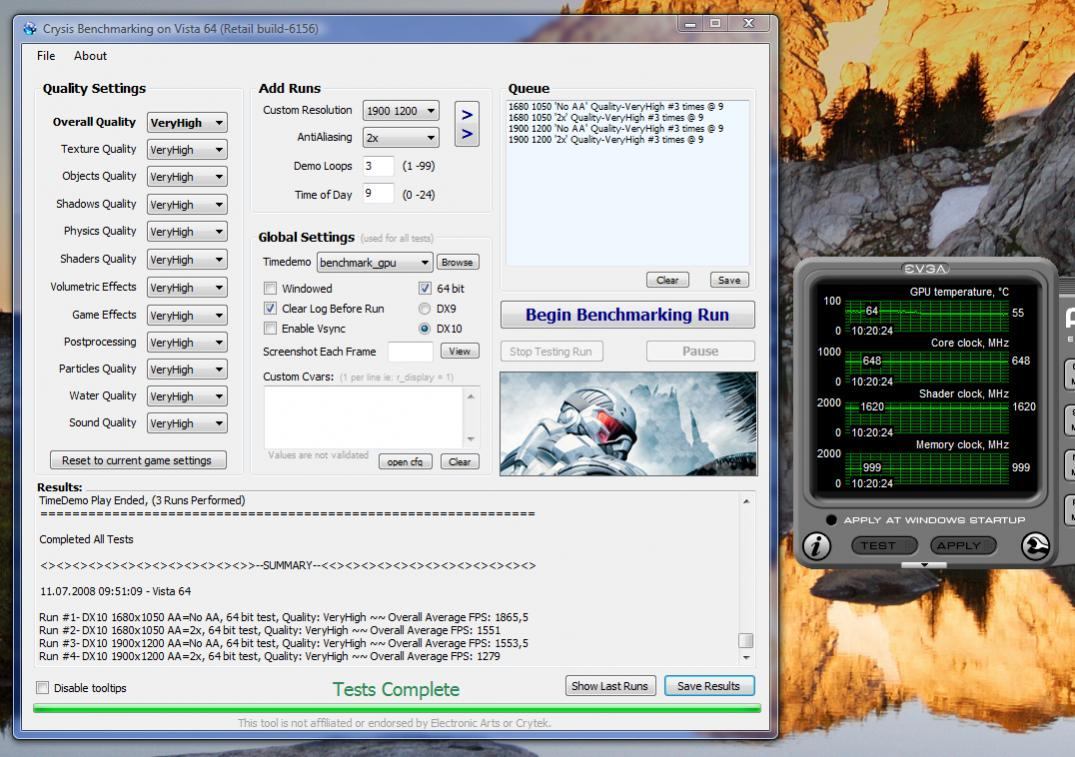Open AntiAliasing dropdown
Image resolution: width=1075 pixels, height=757 pixels.
[x=401, y=138]
